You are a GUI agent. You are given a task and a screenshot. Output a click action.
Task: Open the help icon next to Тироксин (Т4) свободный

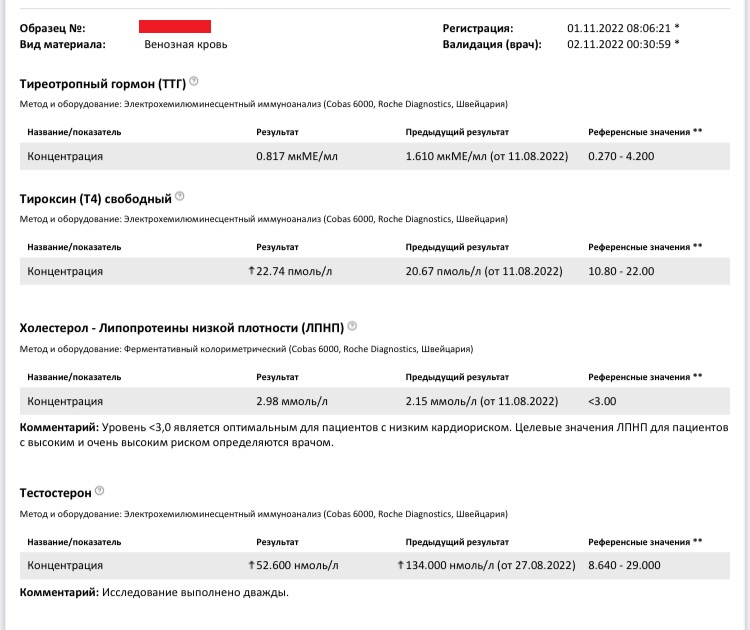click(180, 196)
